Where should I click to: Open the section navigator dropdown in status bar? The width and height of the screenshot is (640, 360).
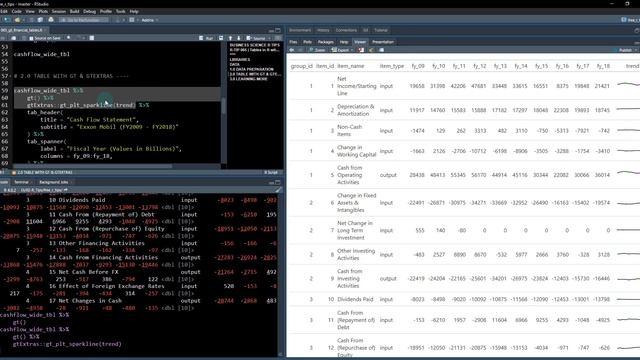[43, 172]
